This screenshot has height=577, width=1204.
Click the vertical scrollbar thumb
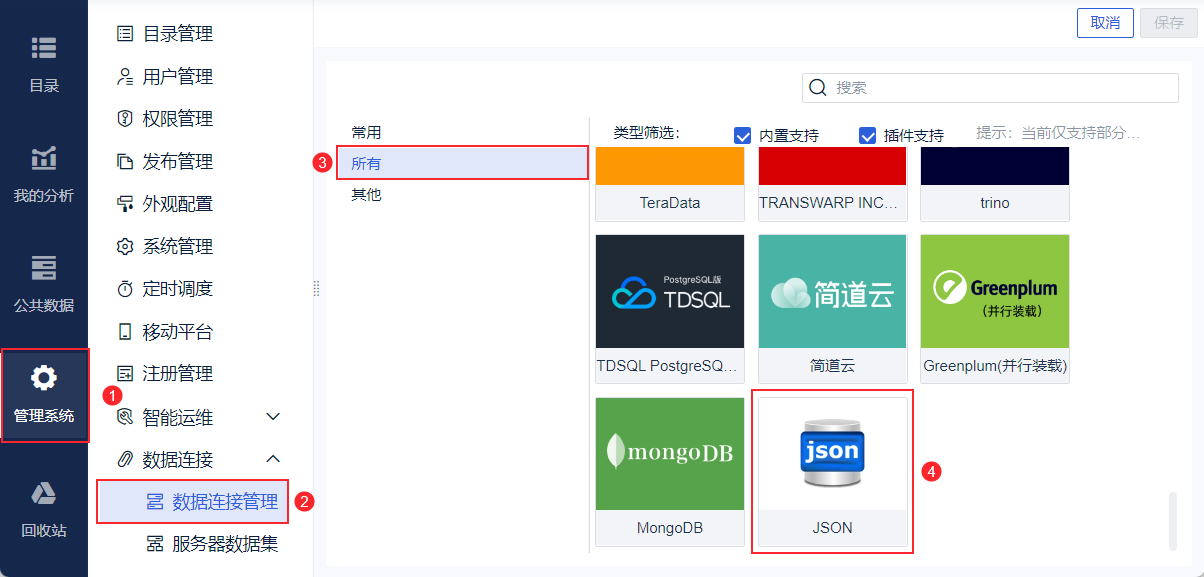(x=1172, y=520)
